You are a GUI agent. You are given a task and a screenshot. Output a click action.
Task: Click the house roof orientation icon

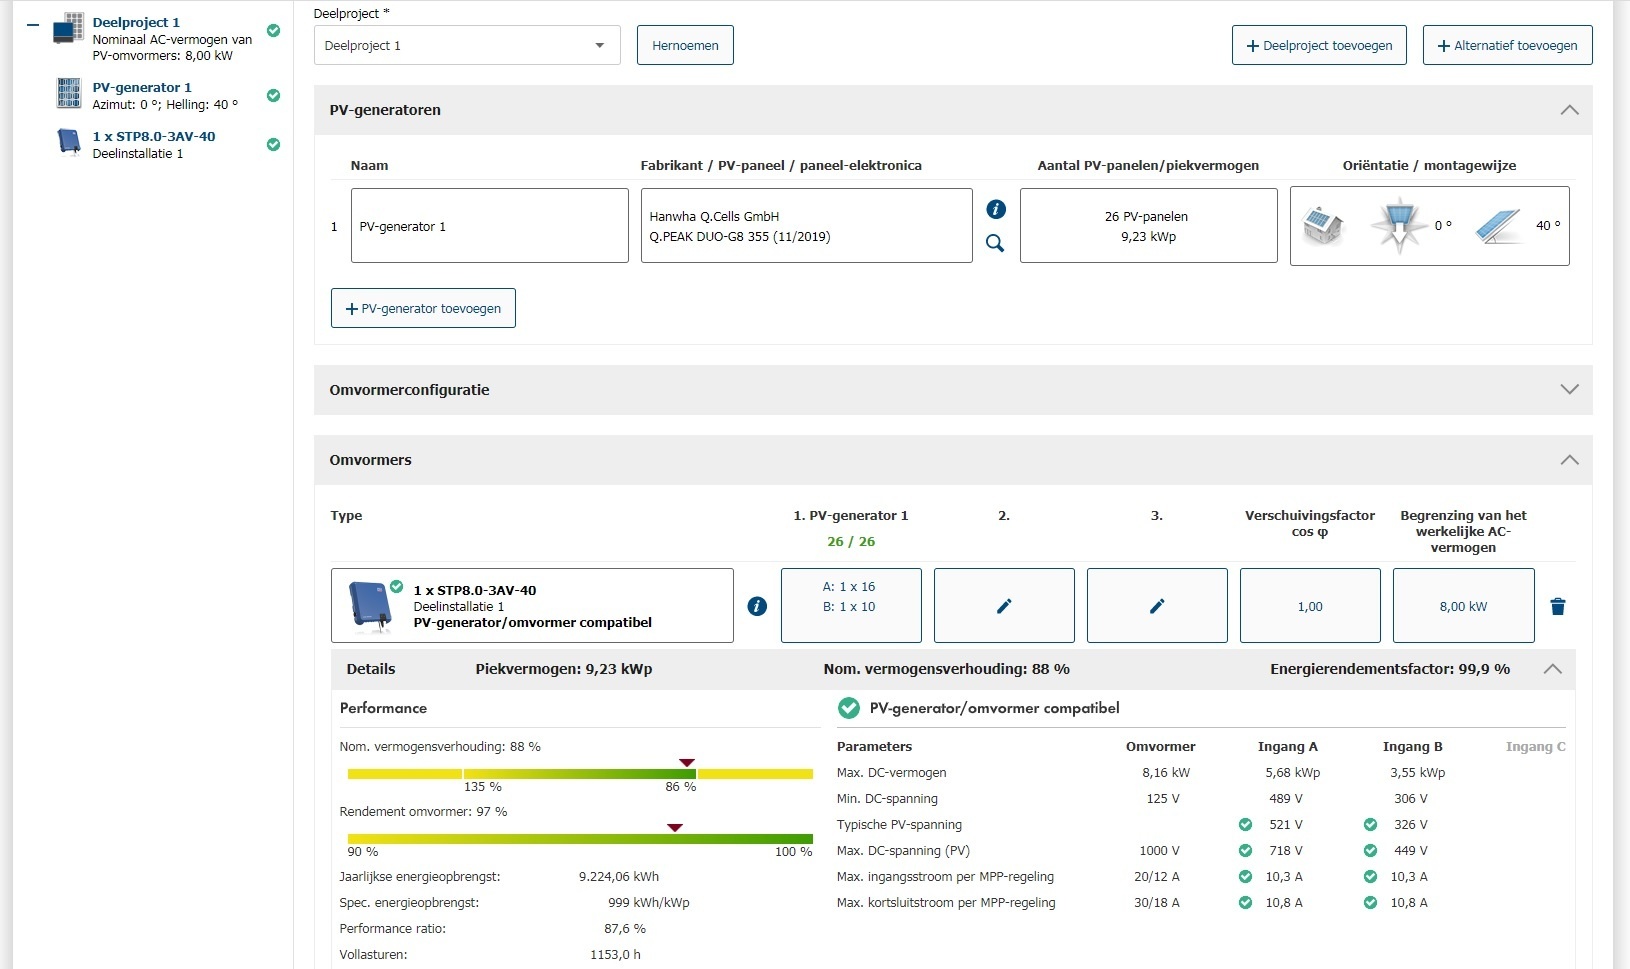coord(1322,226)
